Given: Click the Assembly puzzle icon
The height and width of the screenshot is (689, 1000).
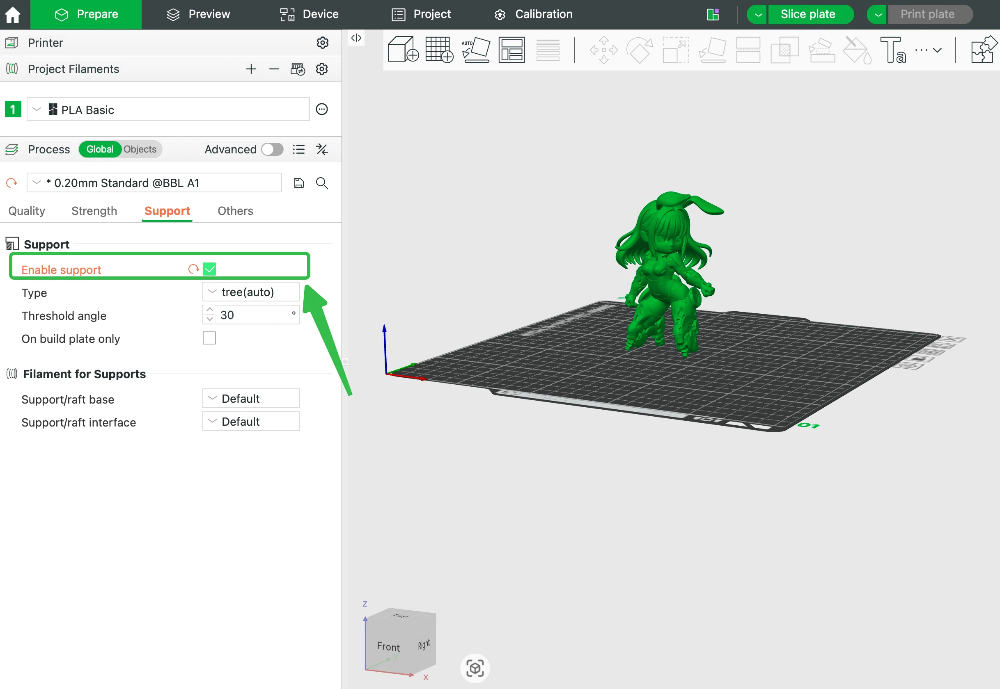Looking at the screenshot, I should click(x=981, y=49).
